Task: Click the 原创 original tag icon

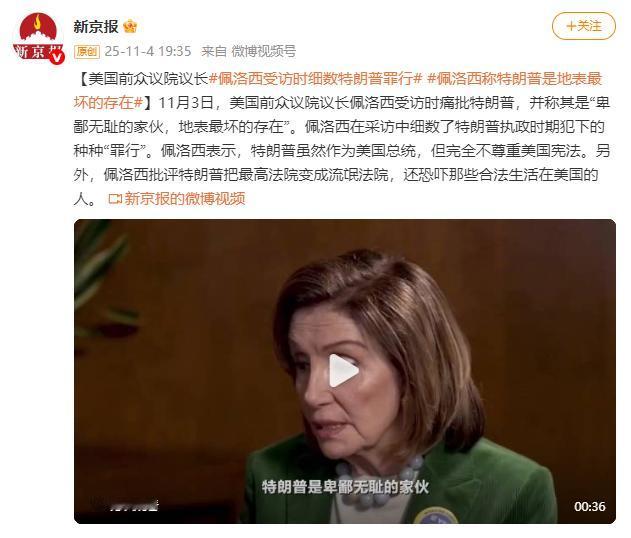Action: [x=87, y=52]
